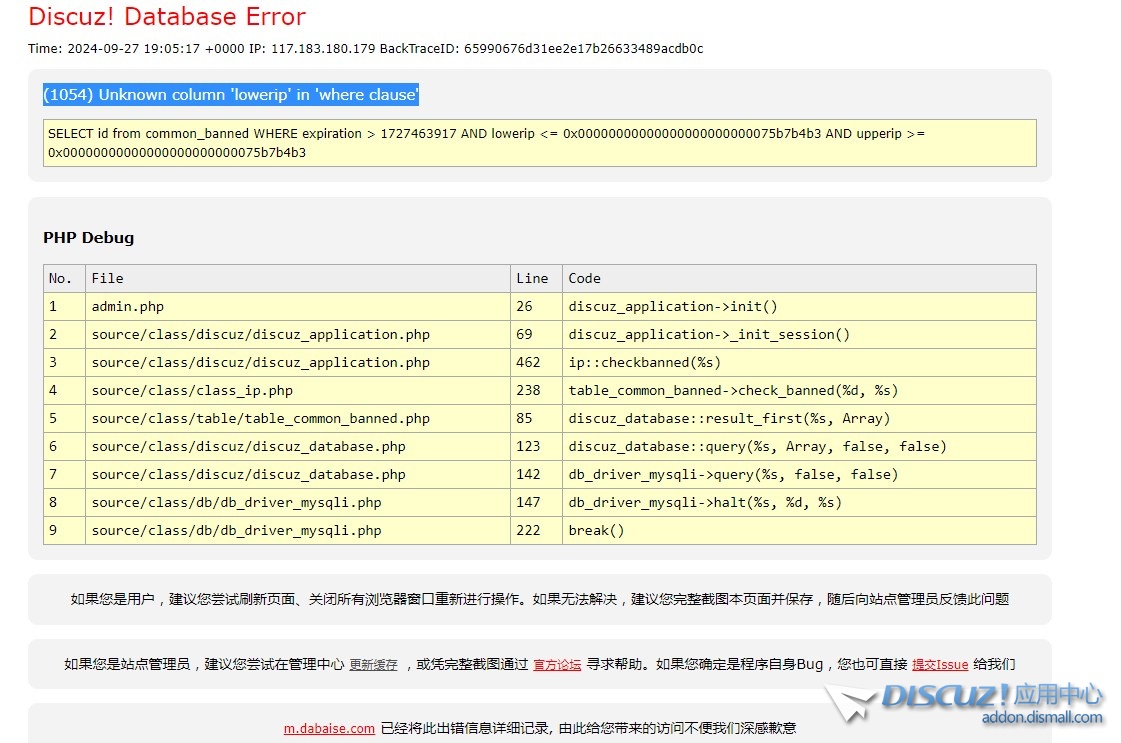Click discuz_application.php in row 3
1121x743 pixels.
click(x=298, y=362)
